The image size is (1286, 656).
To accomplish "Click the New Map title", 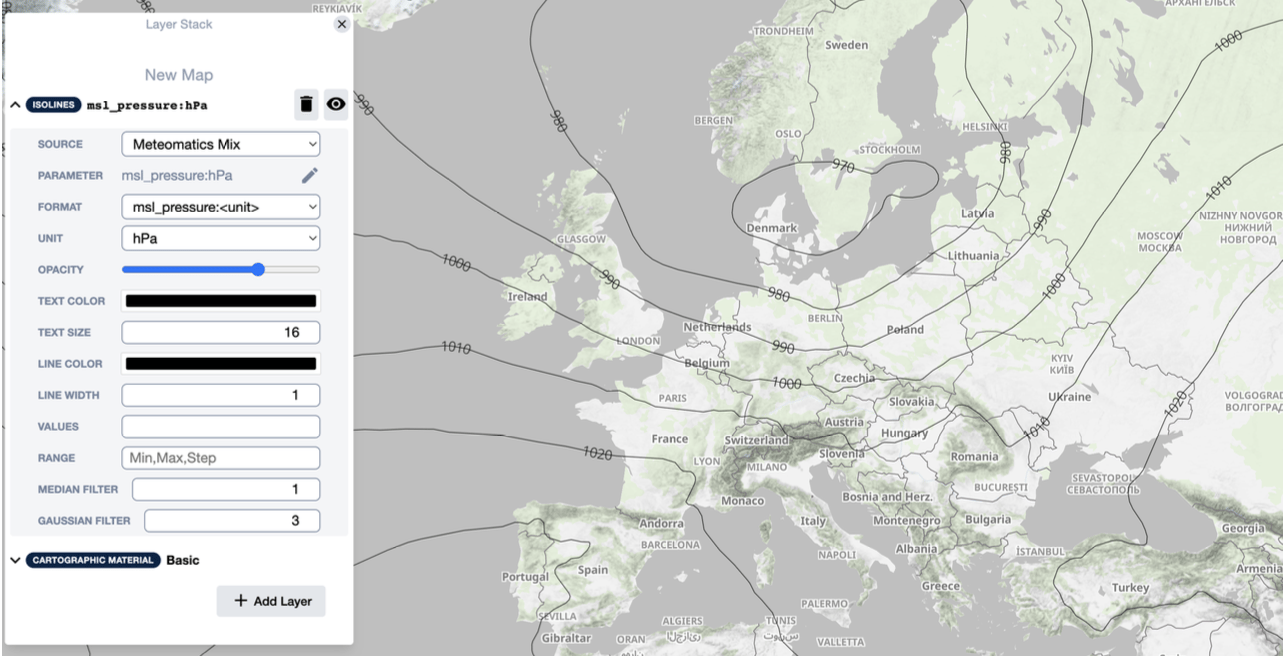I will pos(178,75).
